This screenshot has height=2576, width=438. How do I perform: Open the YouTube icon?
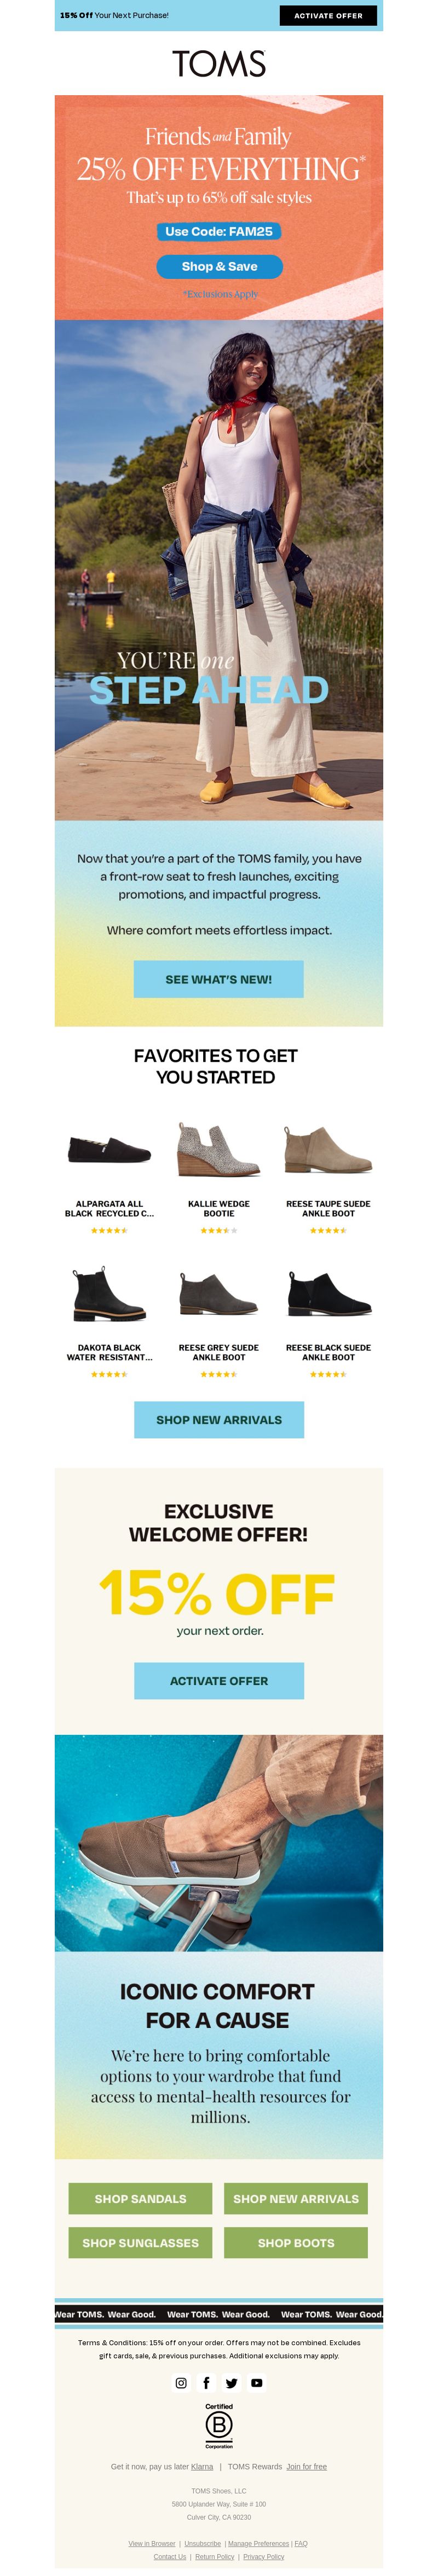[x=257, y=2383]
